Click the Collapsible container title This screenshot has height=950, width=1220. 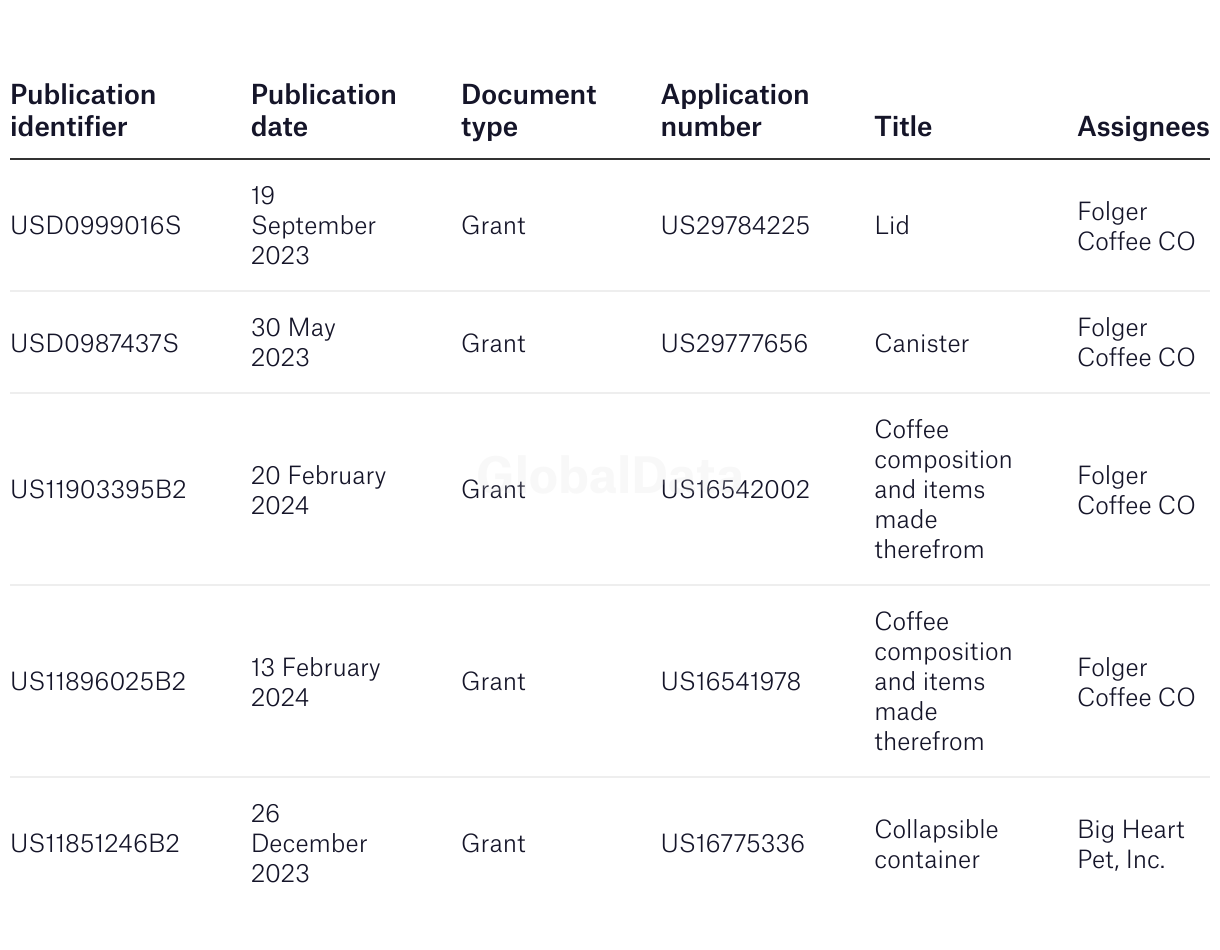936,844
